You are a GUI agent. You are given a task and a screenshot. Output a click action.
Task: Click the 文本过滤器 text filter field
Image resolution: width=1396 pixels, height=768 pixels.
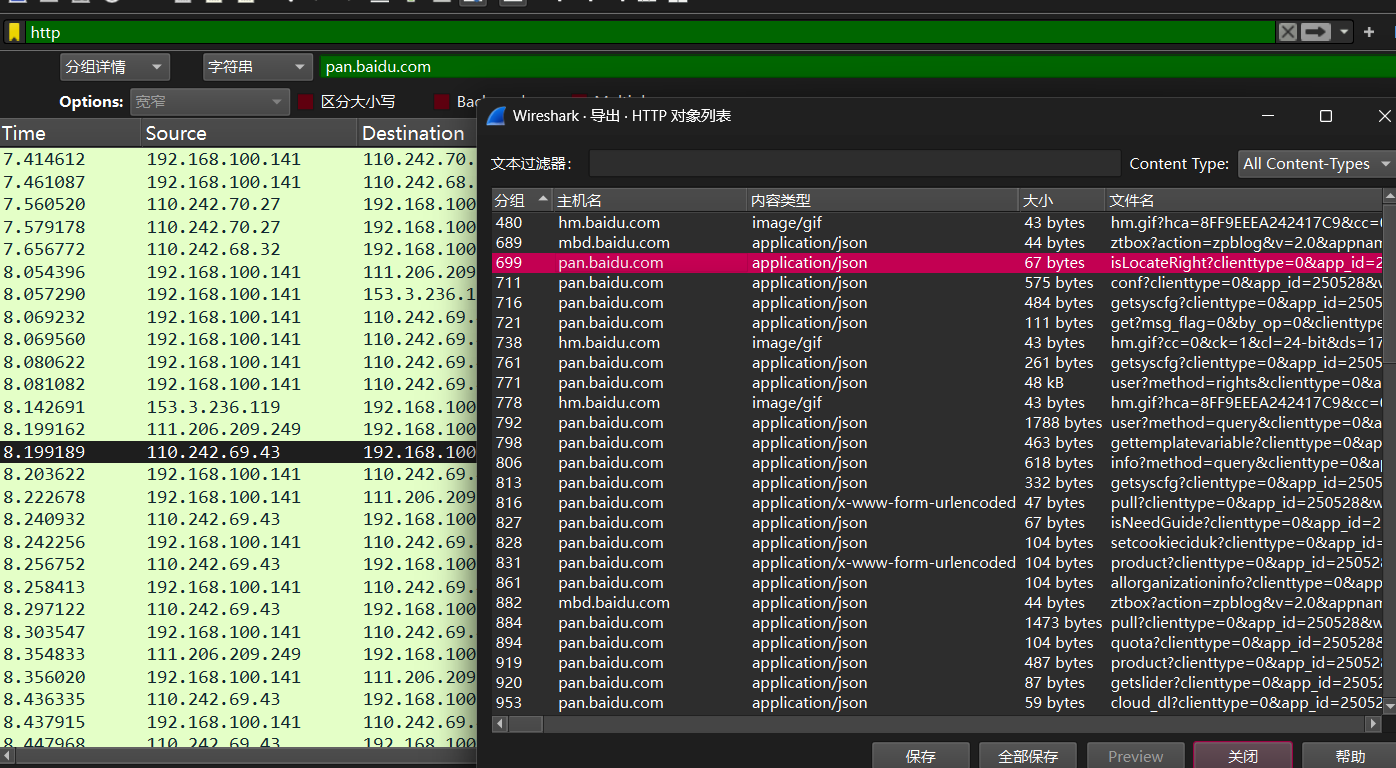click(854, 164)
